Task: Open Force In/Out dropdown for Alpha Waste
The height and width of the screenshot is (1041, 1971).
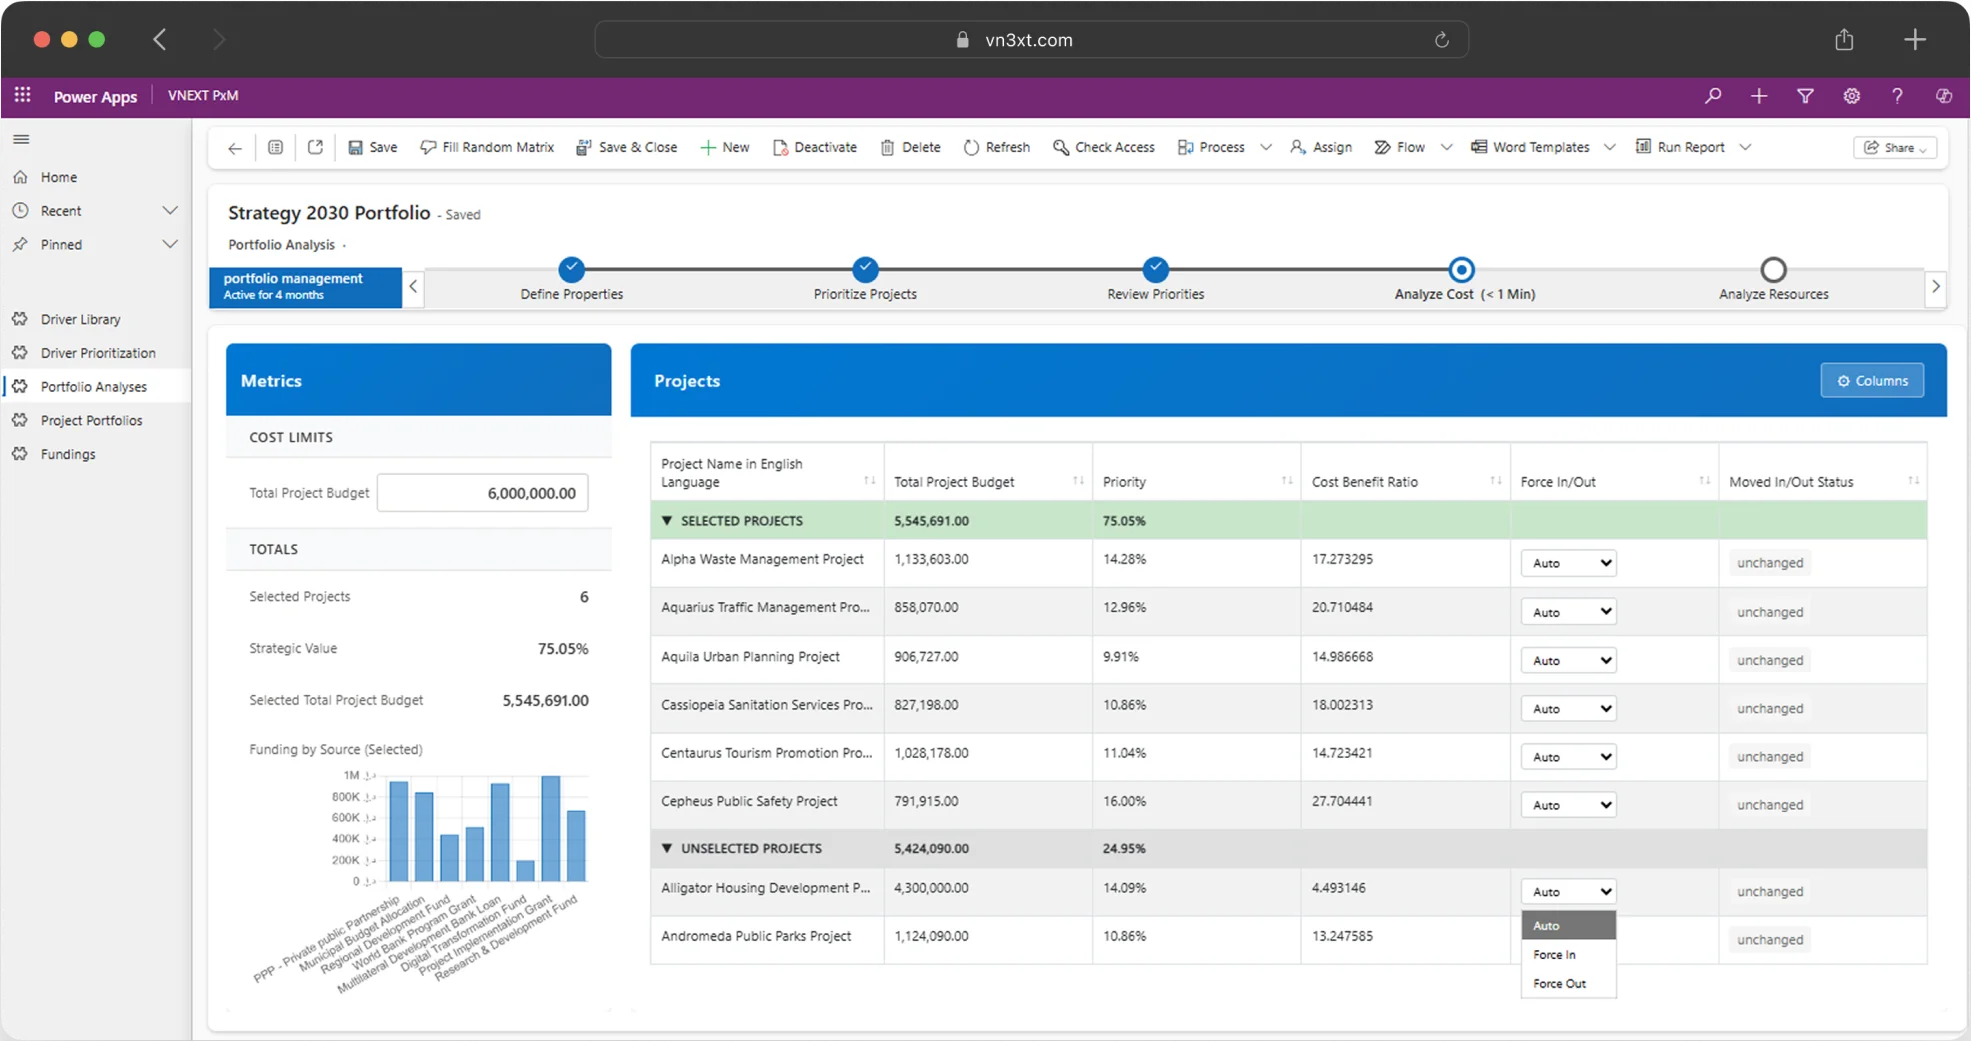Action: click(x=1568, y=563)
